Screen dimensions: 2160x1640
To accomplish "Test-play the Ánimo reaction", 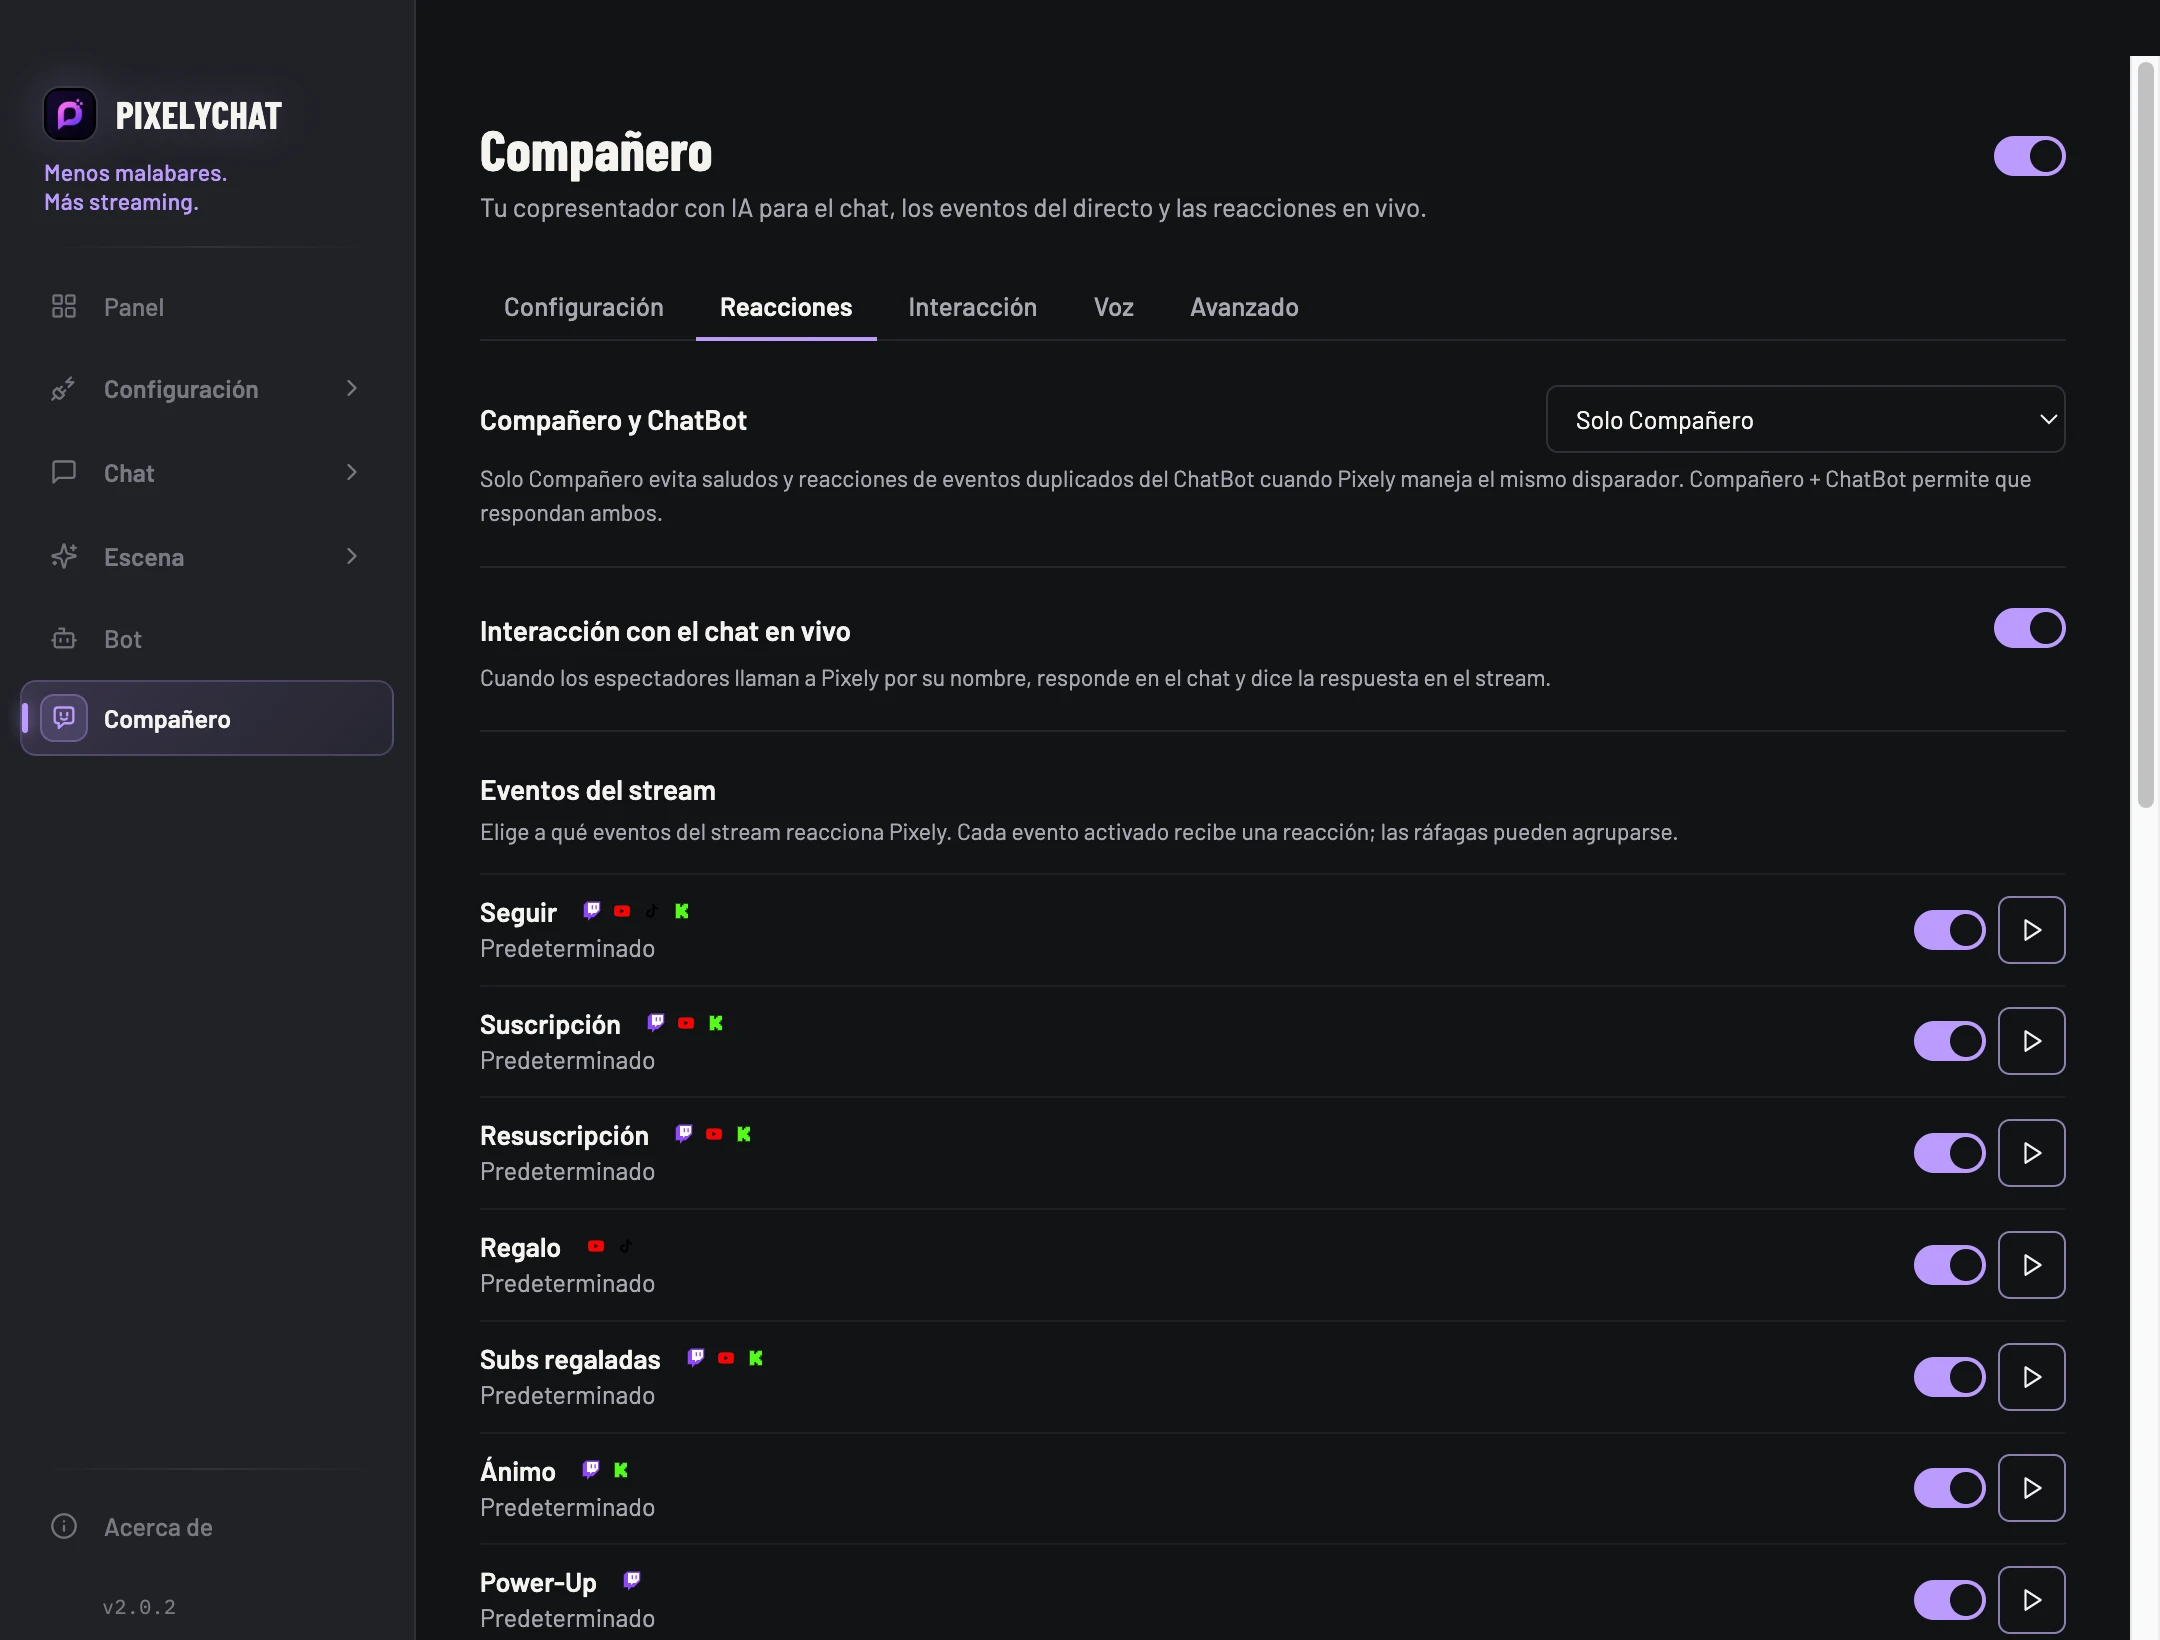I will pyautogui.click(x=2031, y=1488).
